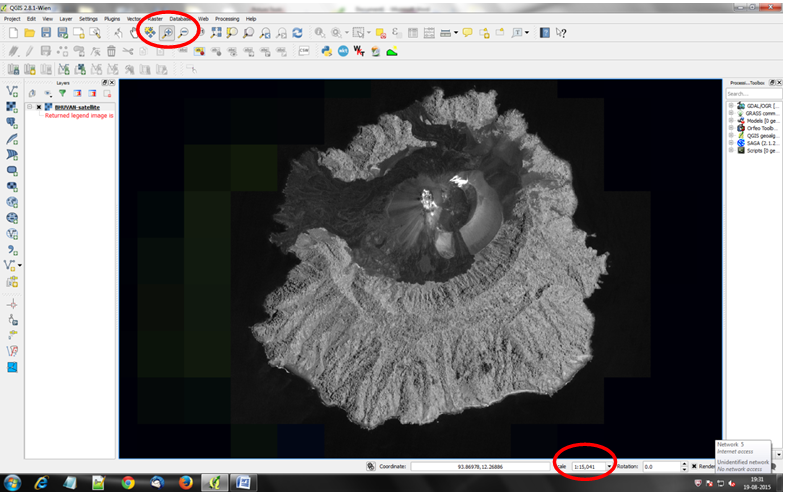Open the Python Console icon

[327, 51]
